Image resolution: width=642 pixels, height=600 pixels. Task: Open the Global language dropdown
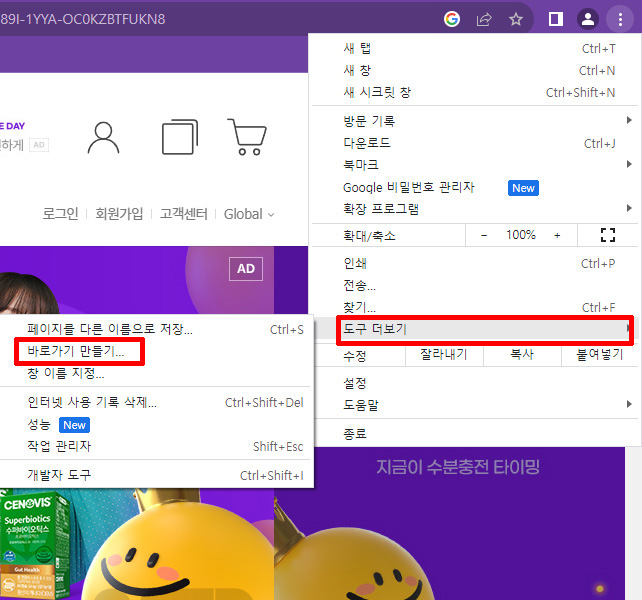[249, 214]
